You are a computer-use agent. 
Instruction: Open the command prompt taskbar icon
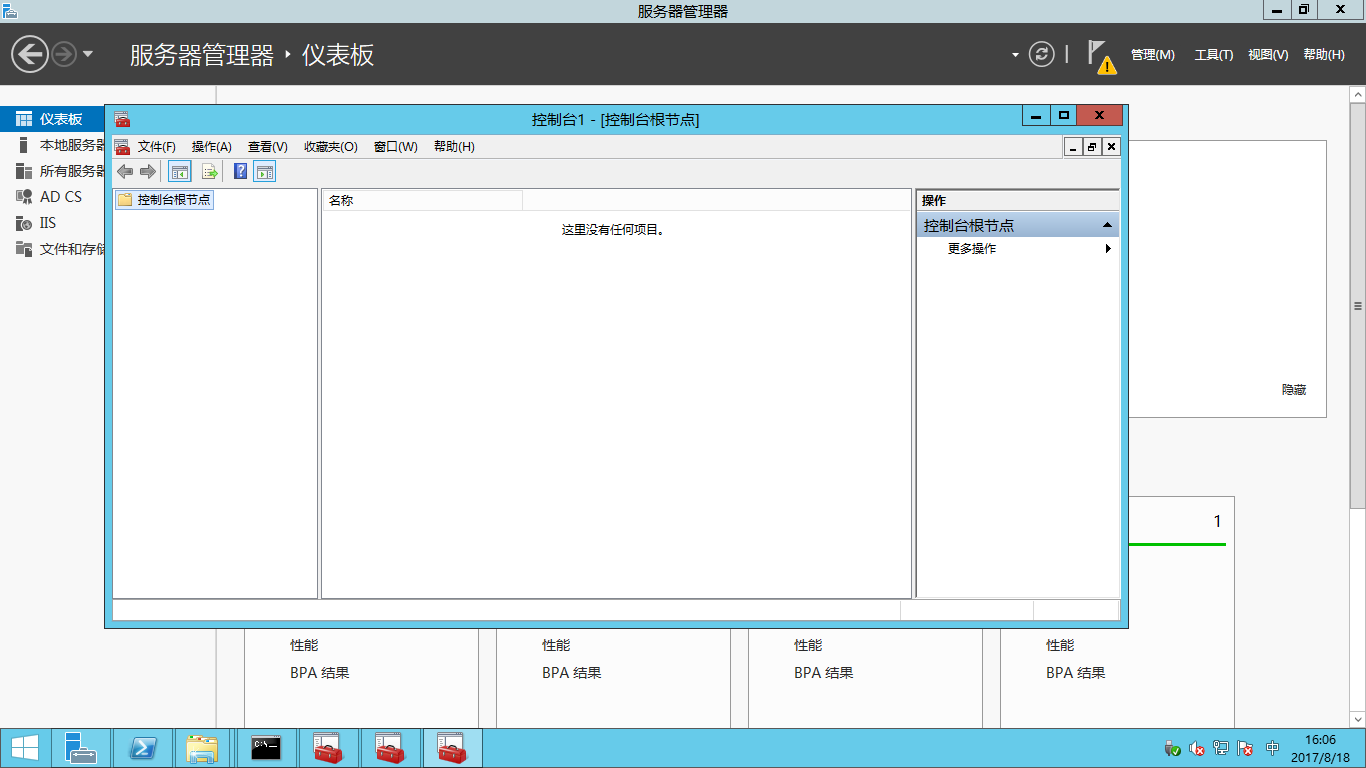click(x=266, y=748)
